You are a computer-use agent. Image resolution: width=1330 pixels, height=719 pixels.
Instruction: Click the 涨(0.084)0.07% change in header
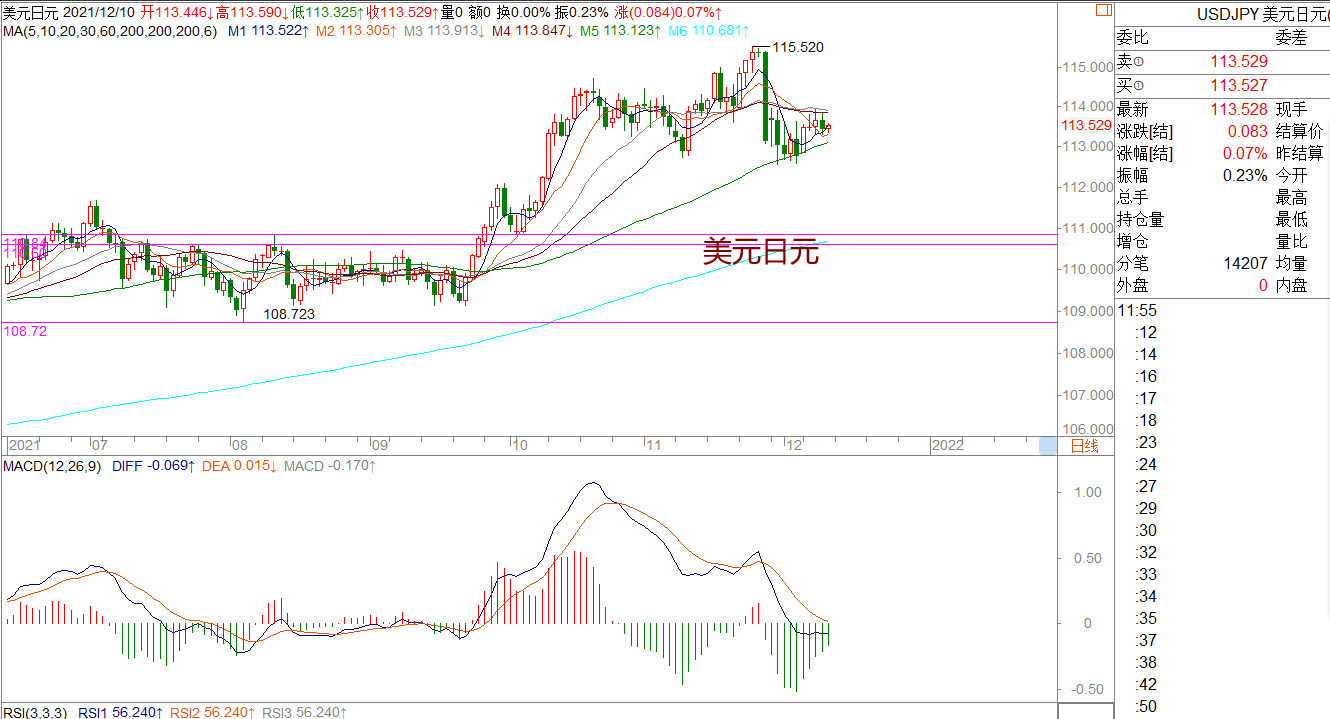[x=669, y=12]
